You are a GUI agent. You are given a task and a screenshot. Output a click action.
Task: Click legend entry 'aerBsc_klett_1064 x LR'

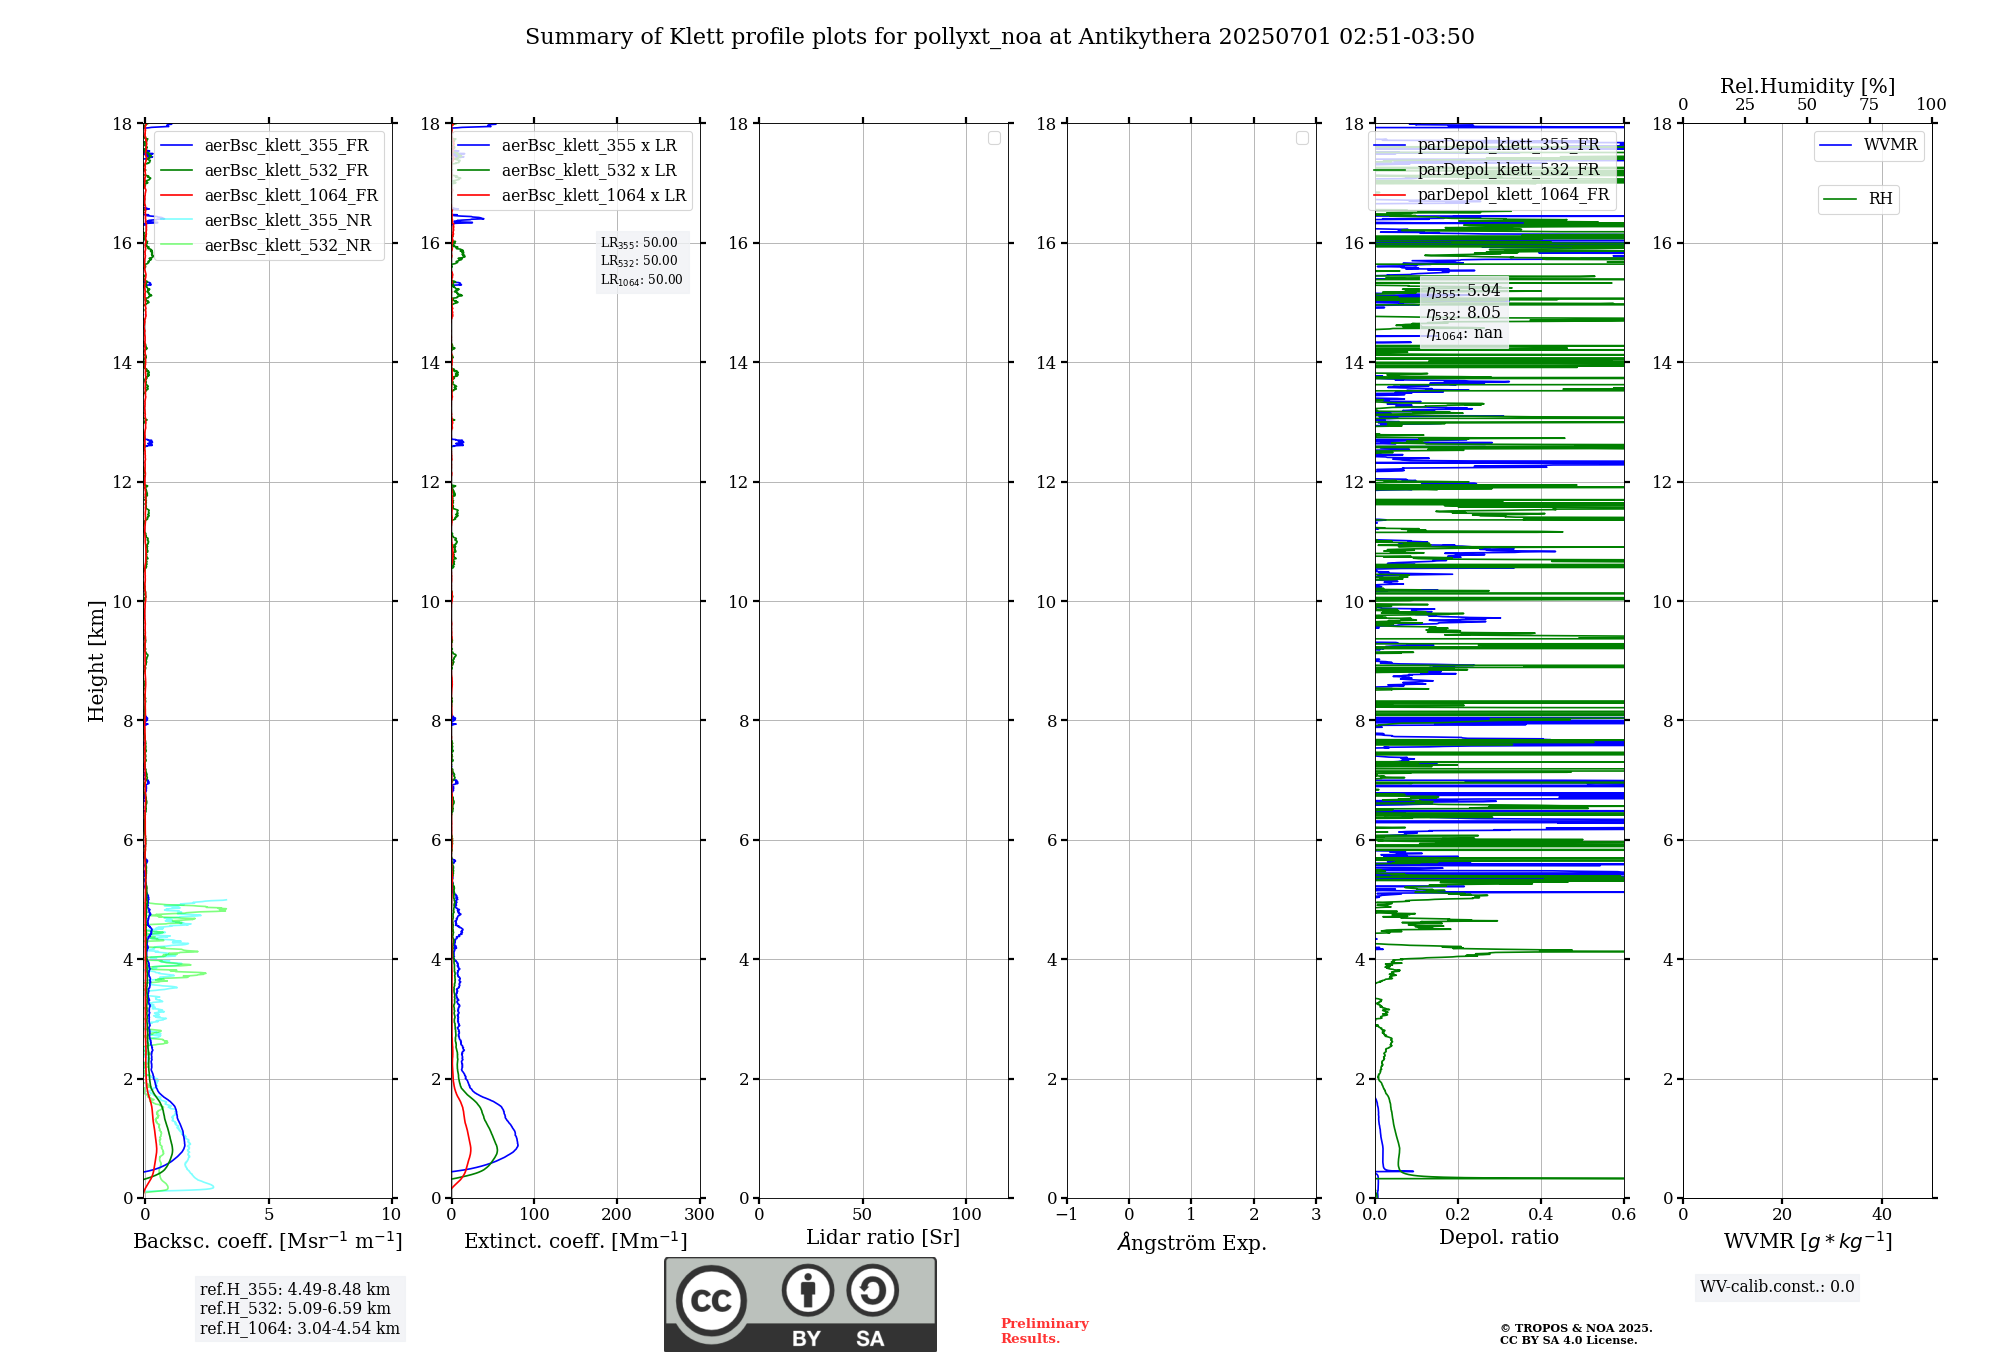tap(572, 196)
